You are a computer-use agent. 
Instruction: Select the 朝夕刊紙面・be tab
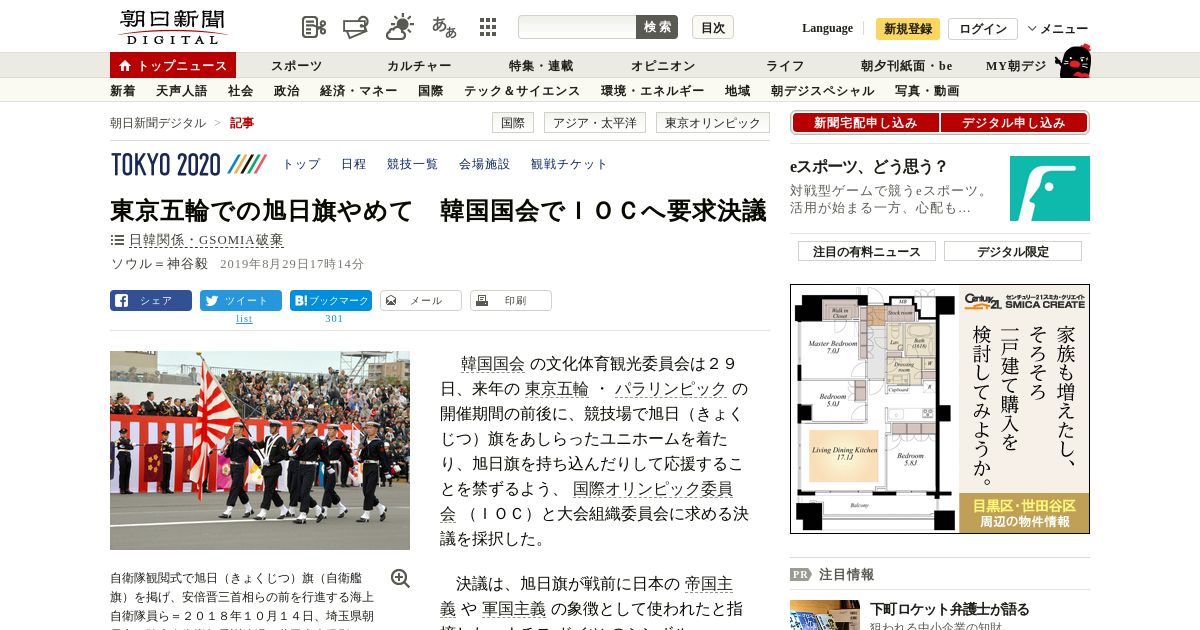tap(907, 66)
